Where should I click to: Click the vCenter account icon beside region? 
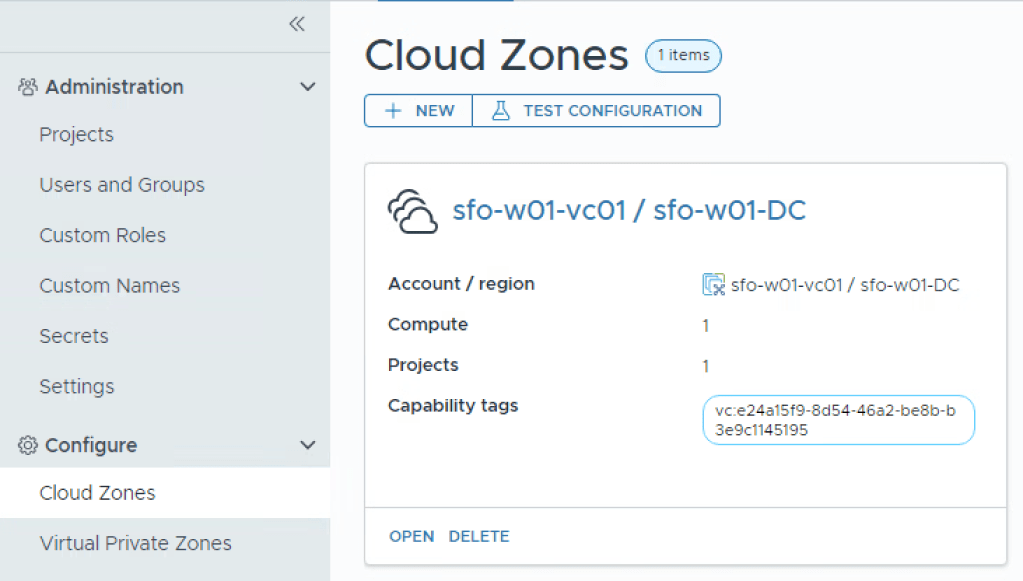click(x=713, y=285)
